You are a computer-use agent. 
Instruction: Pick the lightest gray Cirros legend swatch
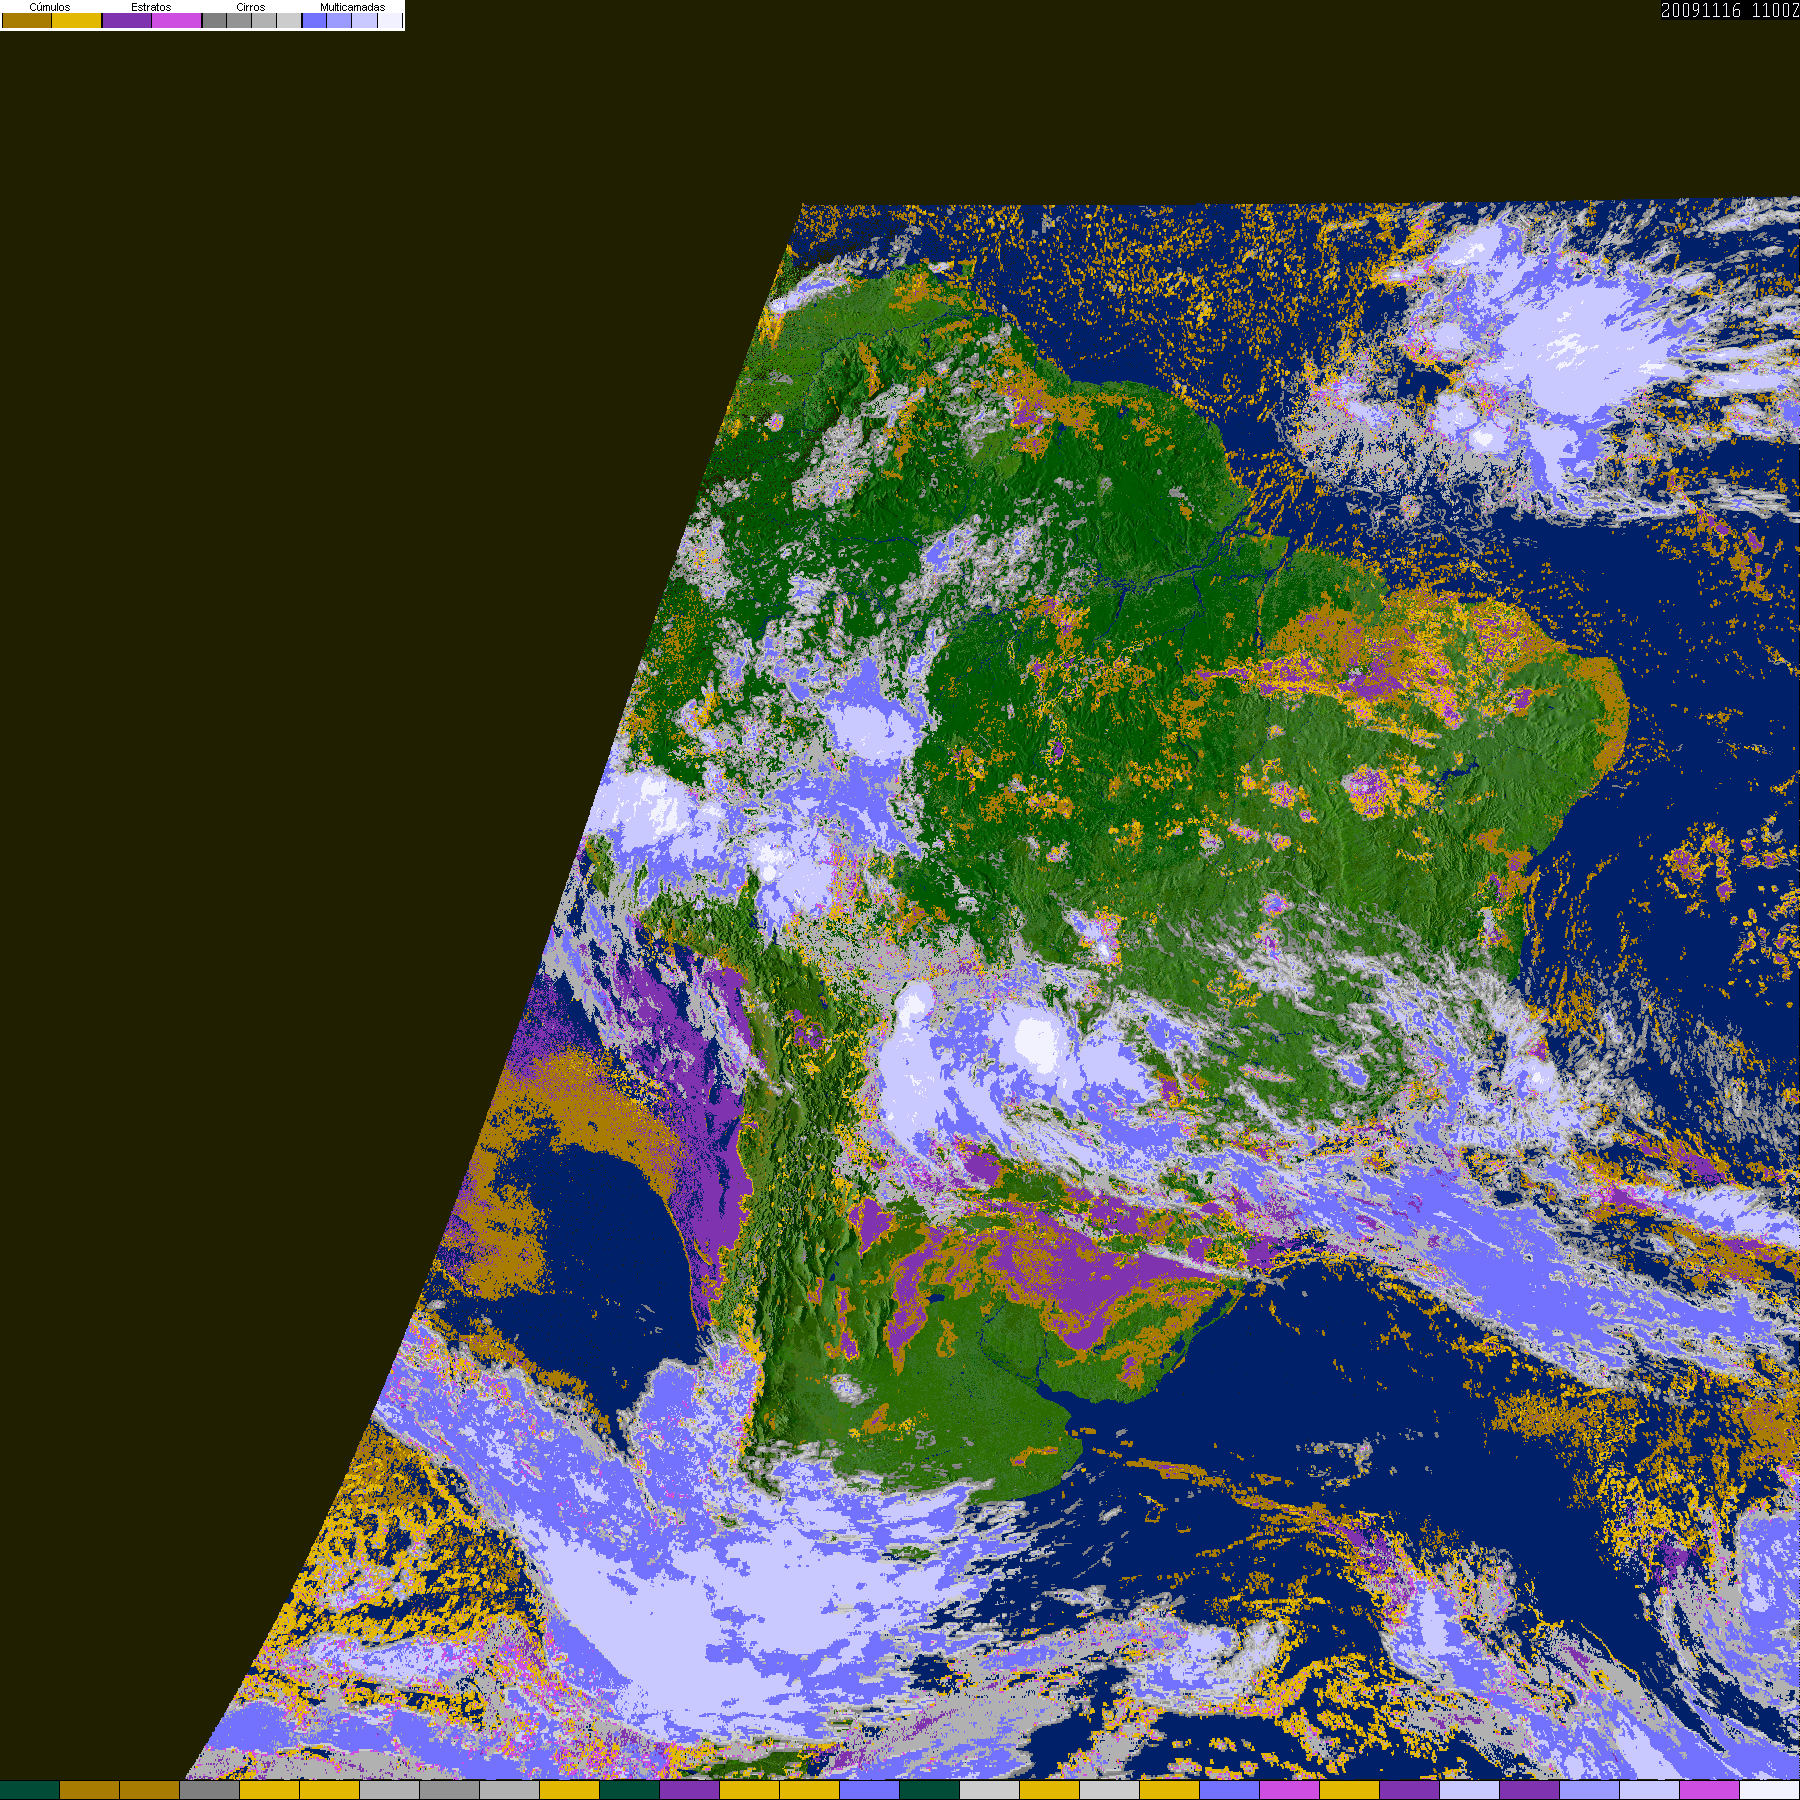pyautogui.click(x=289, y=21)
